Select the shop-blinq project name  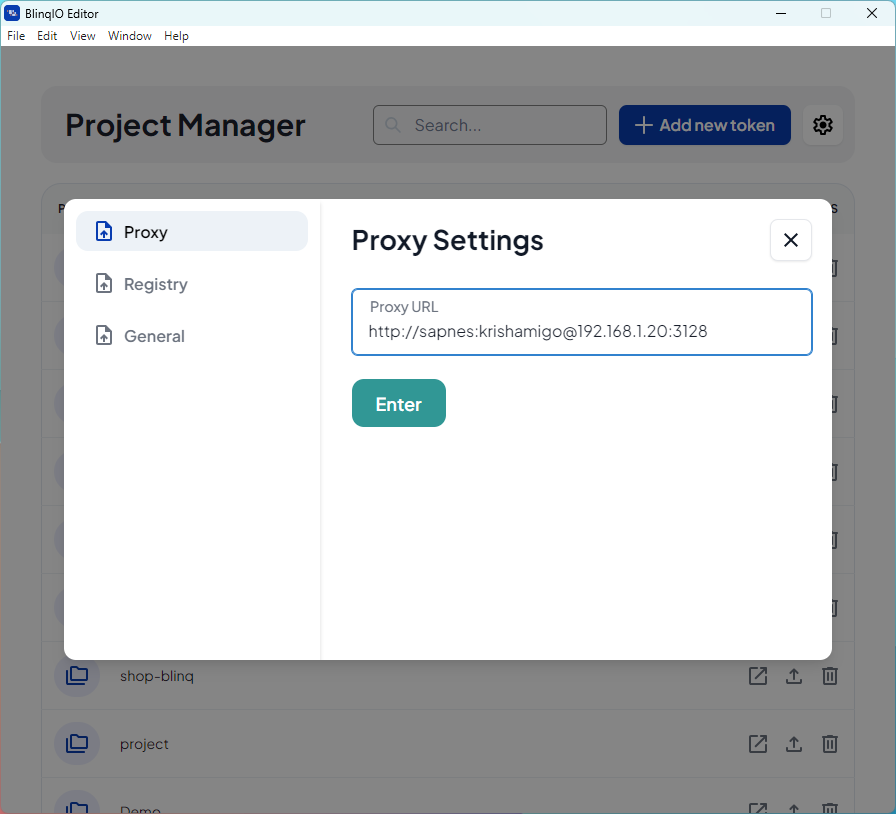pos(157,676)
